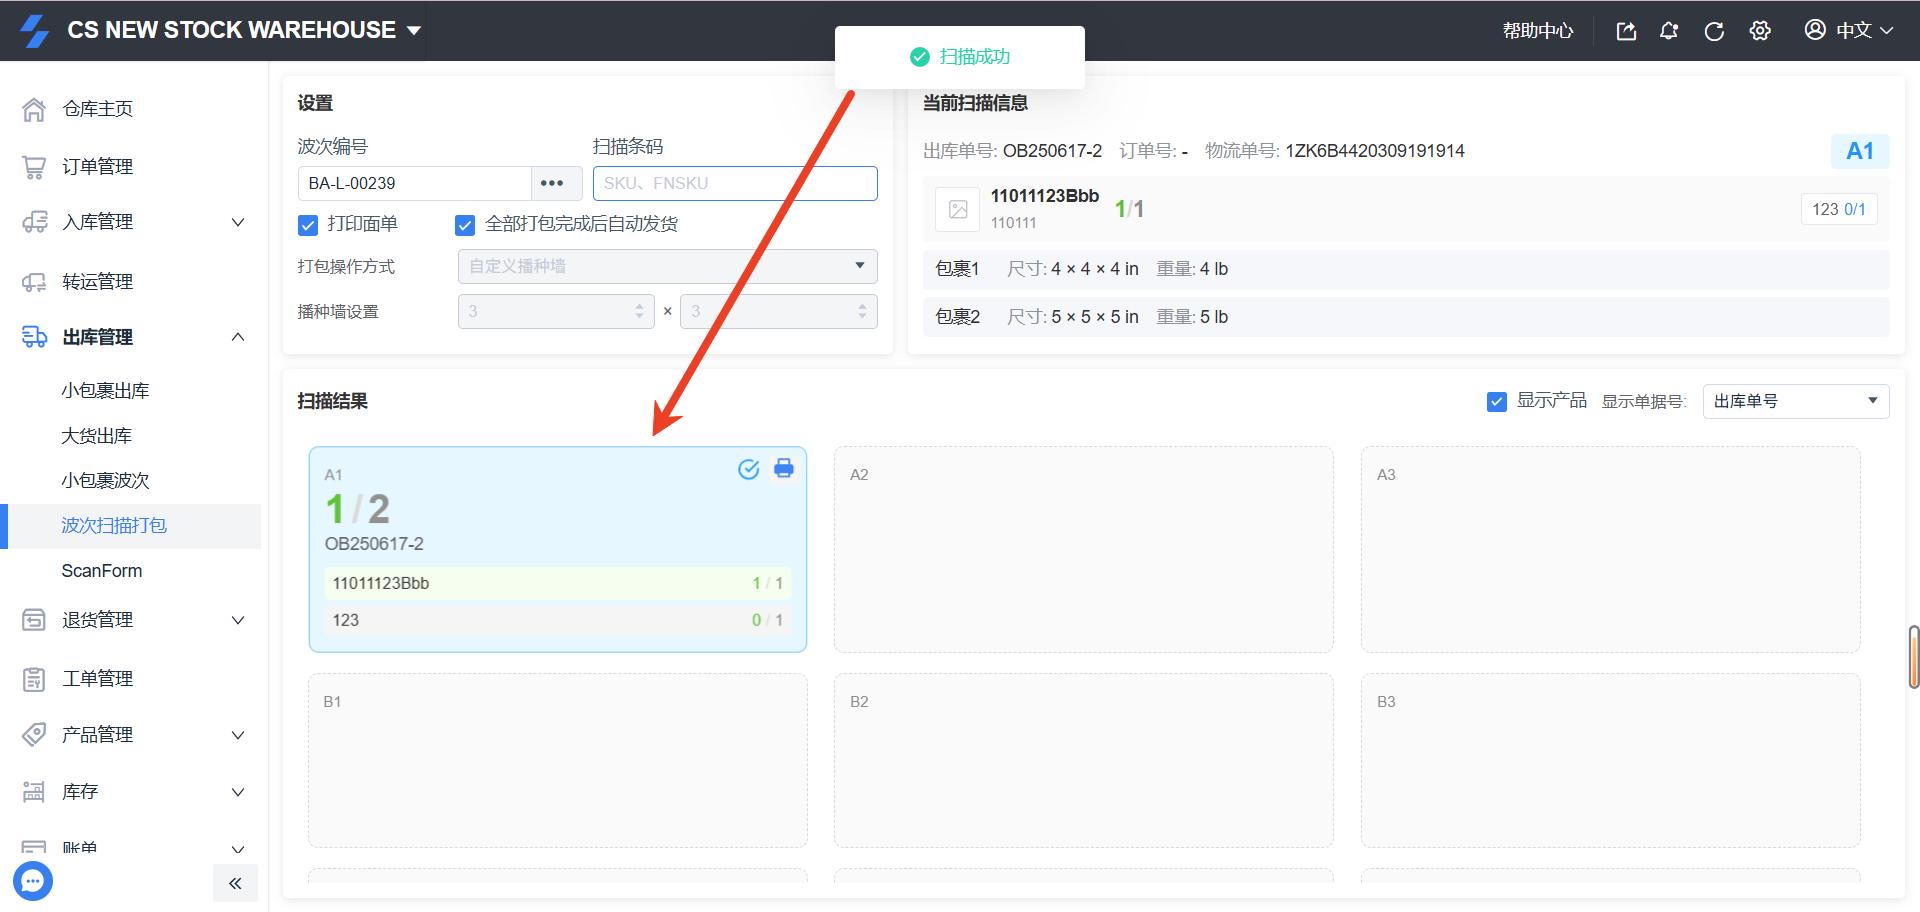Screen dimensions: 1920x912
Task: Open the 出库单号 display dropdown
Action: click(x=1795, y=401)
